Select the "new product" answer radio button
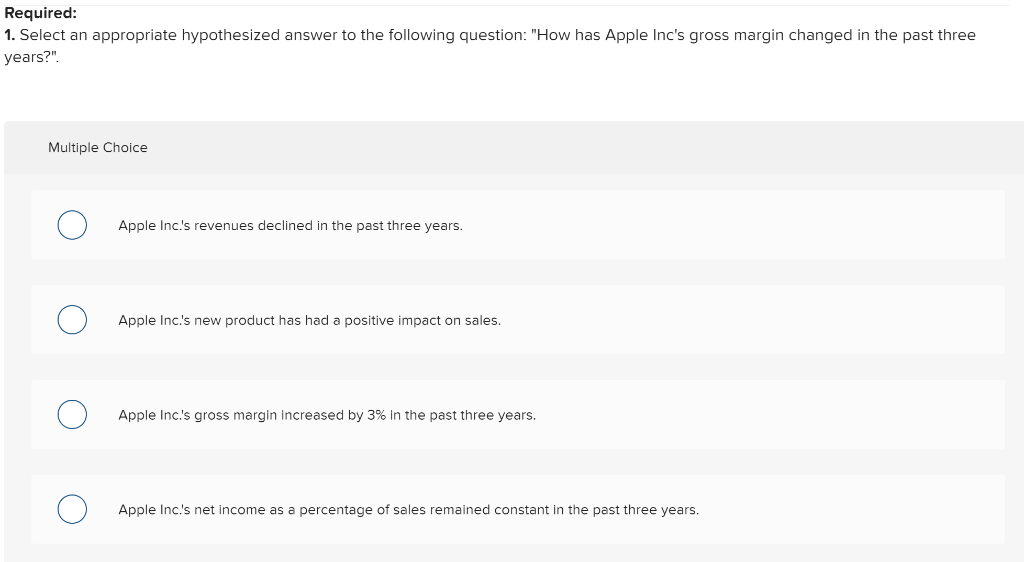1024x562 pixels. pyautogui.click(x=71, y=320)
